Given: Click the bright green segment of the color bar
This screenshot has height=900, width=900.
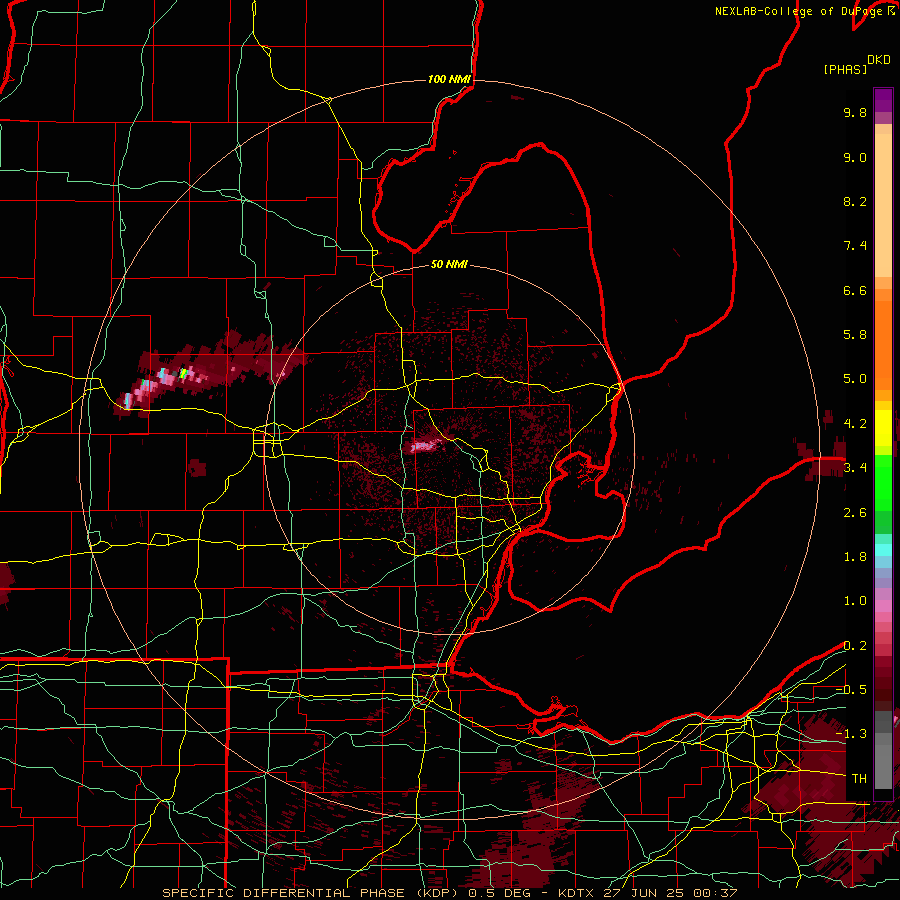Looking at the screenshot, I should tap(883, 482).
